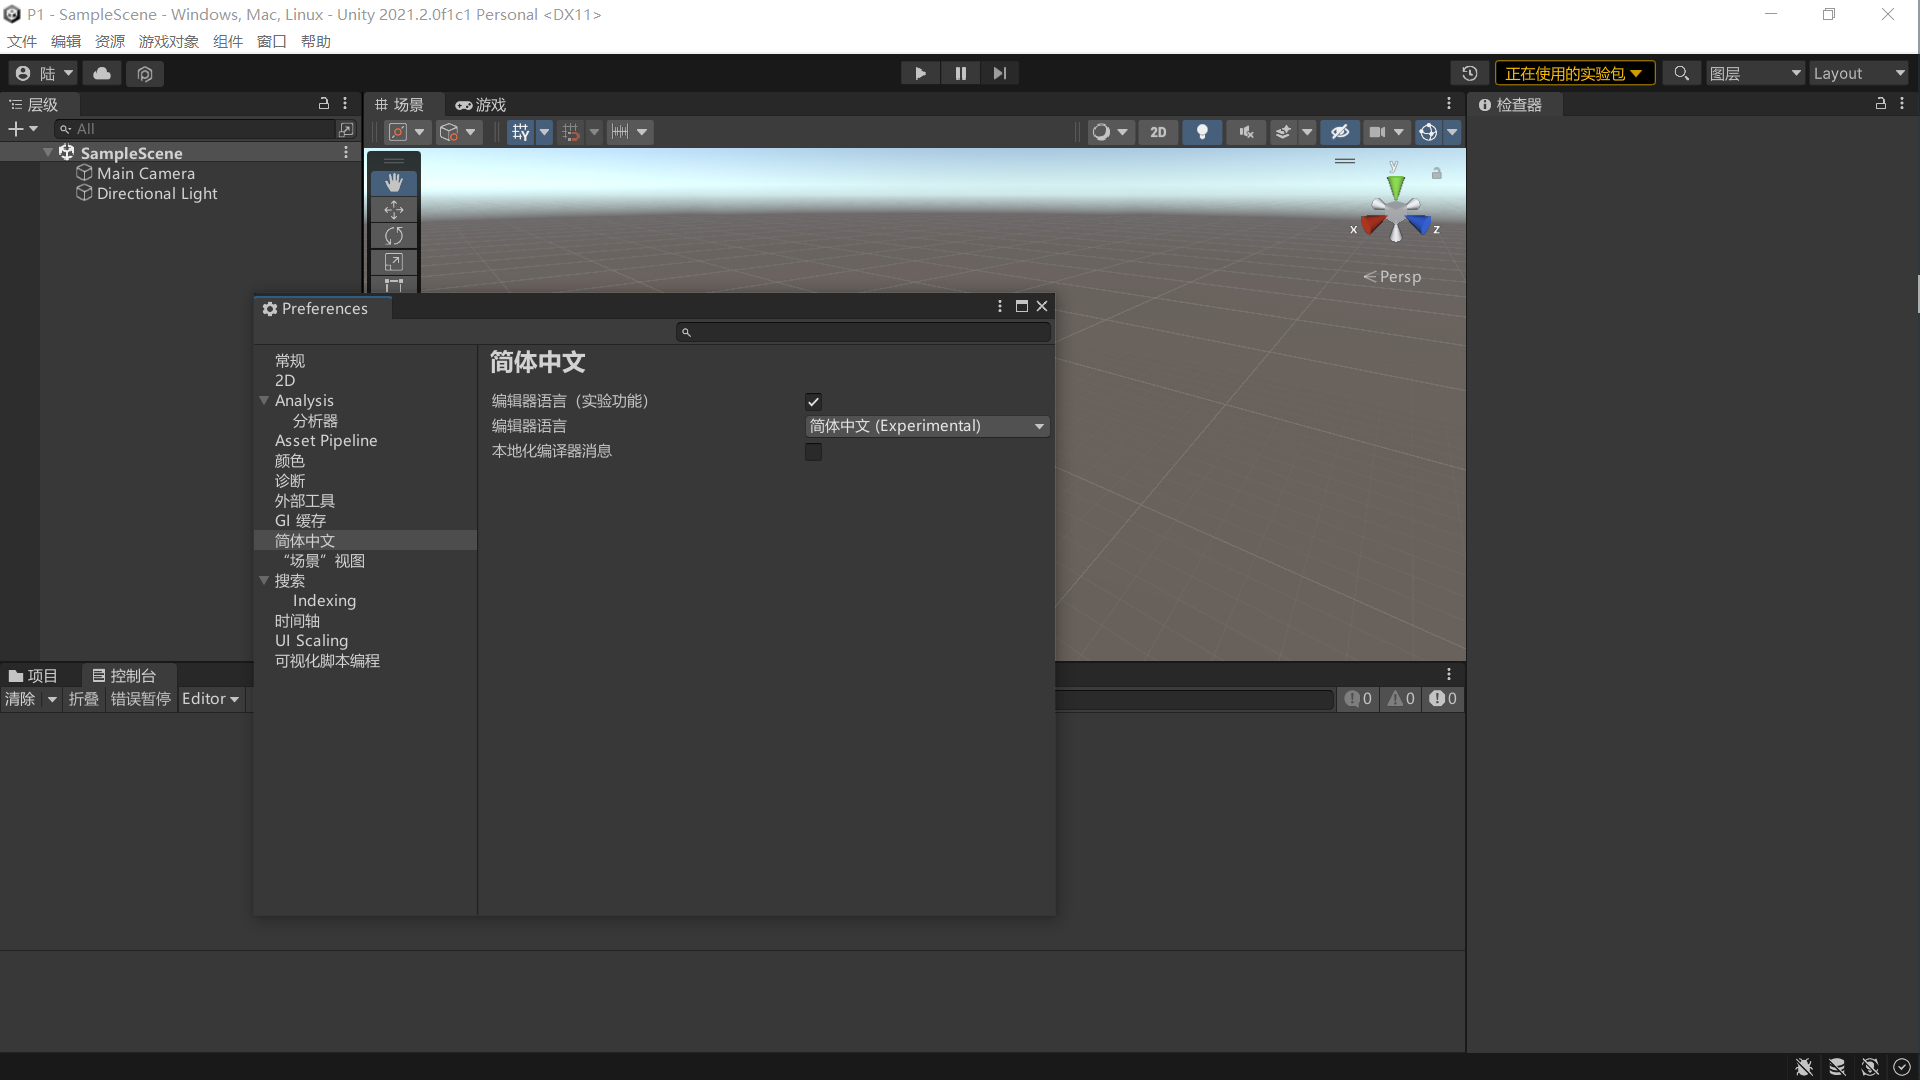
Task: Select the Move tool below the Hand tool
Action: 393,210
